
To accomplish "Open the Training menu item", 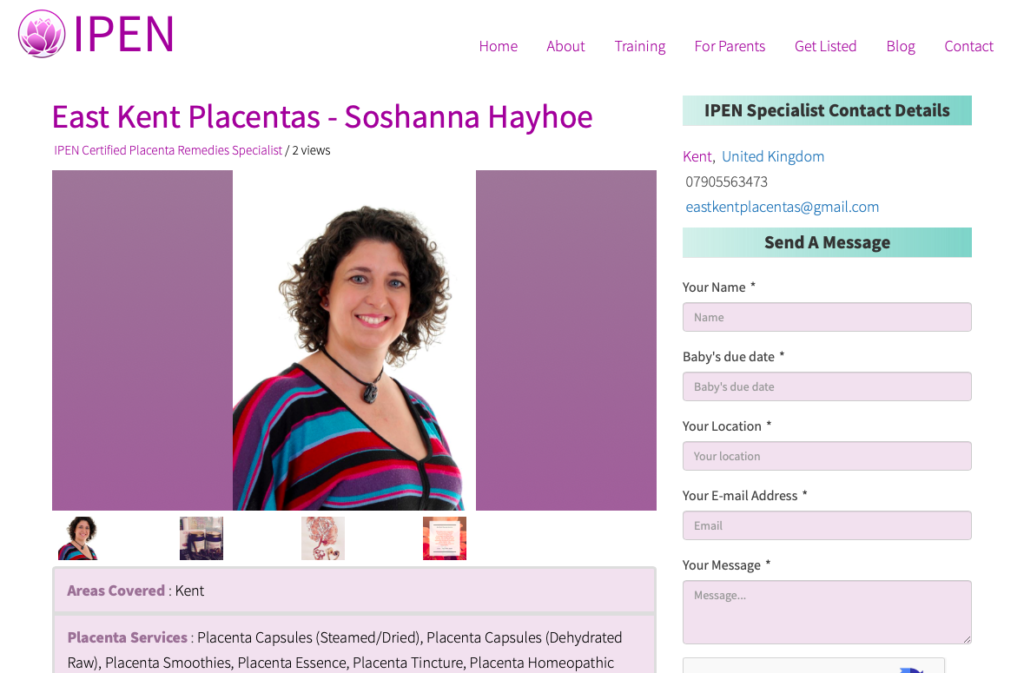I will point(639,46).
